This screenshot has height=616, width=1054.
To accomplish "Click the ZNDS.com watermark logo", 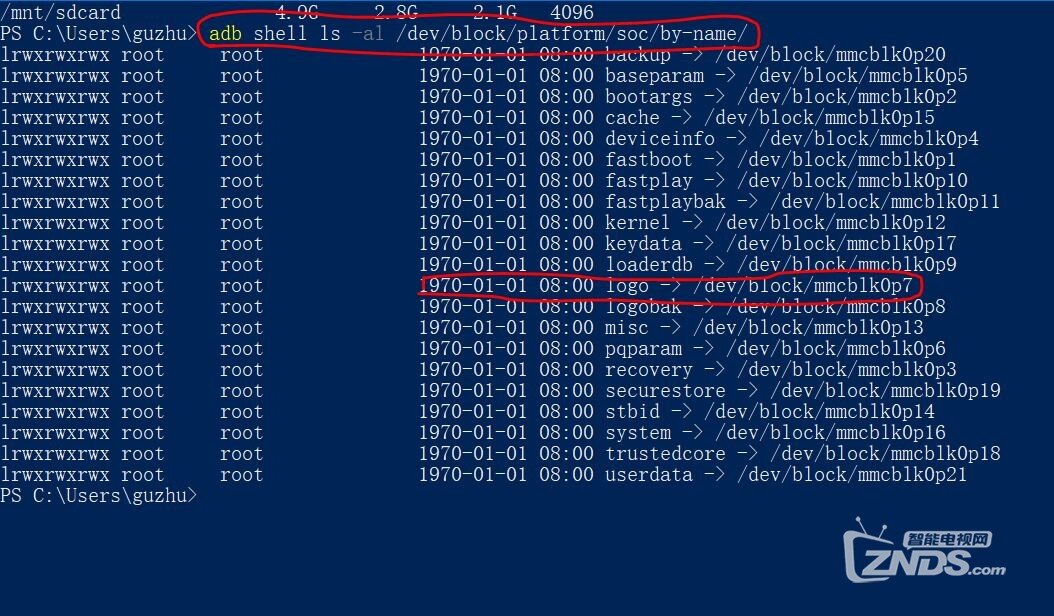I will coord(924,551).
